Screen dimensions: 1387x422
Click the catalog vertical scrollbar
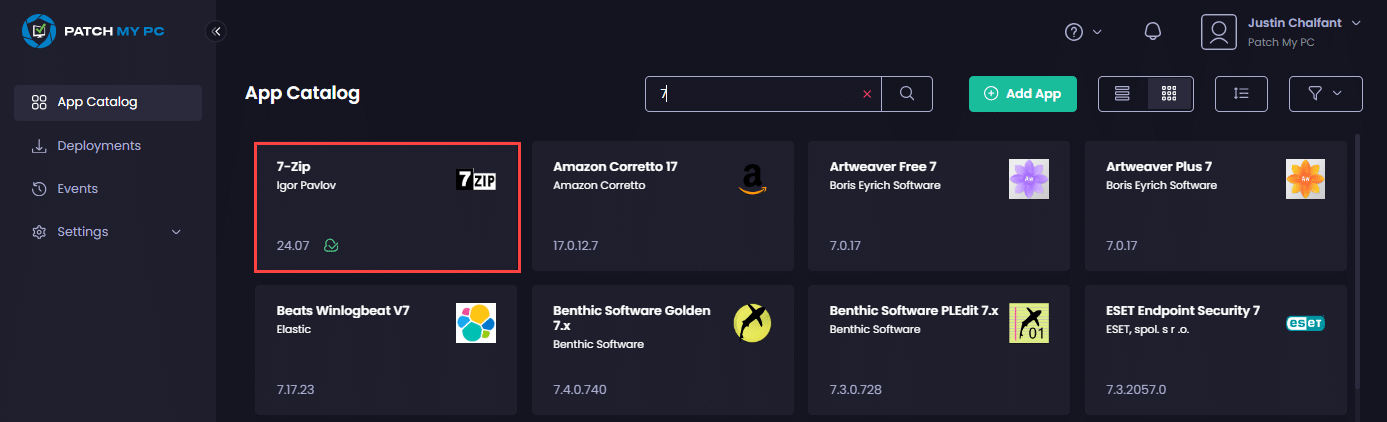[x=1357, y=260]
